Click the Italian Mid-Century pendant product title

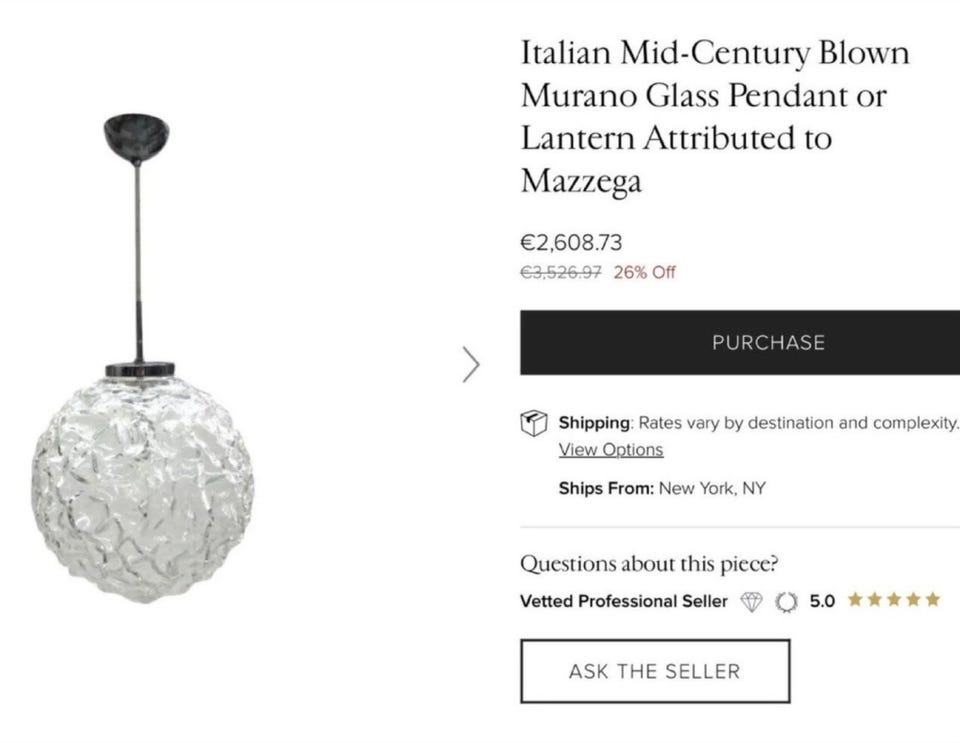coord(715,117)
